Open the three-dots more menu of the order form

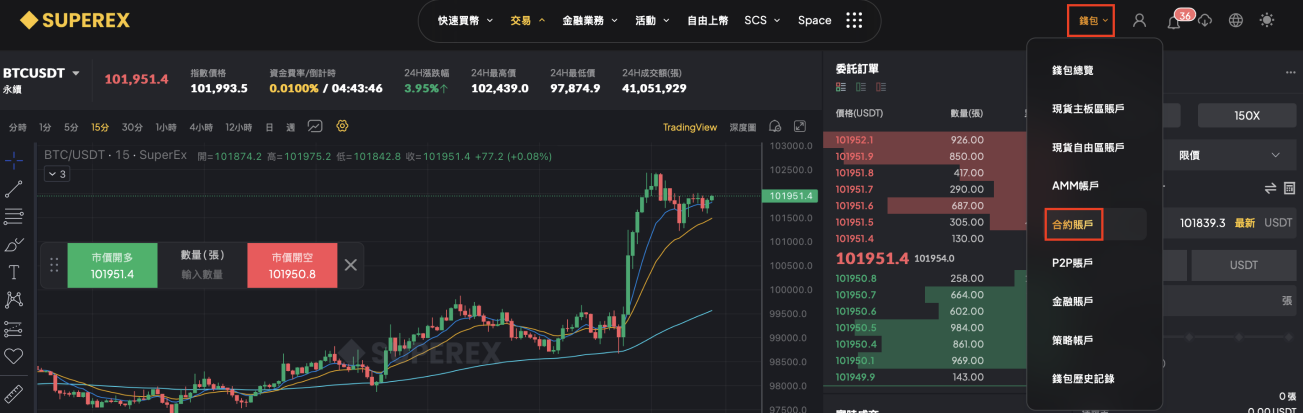pyautogui.click(x=1290, y=71)
